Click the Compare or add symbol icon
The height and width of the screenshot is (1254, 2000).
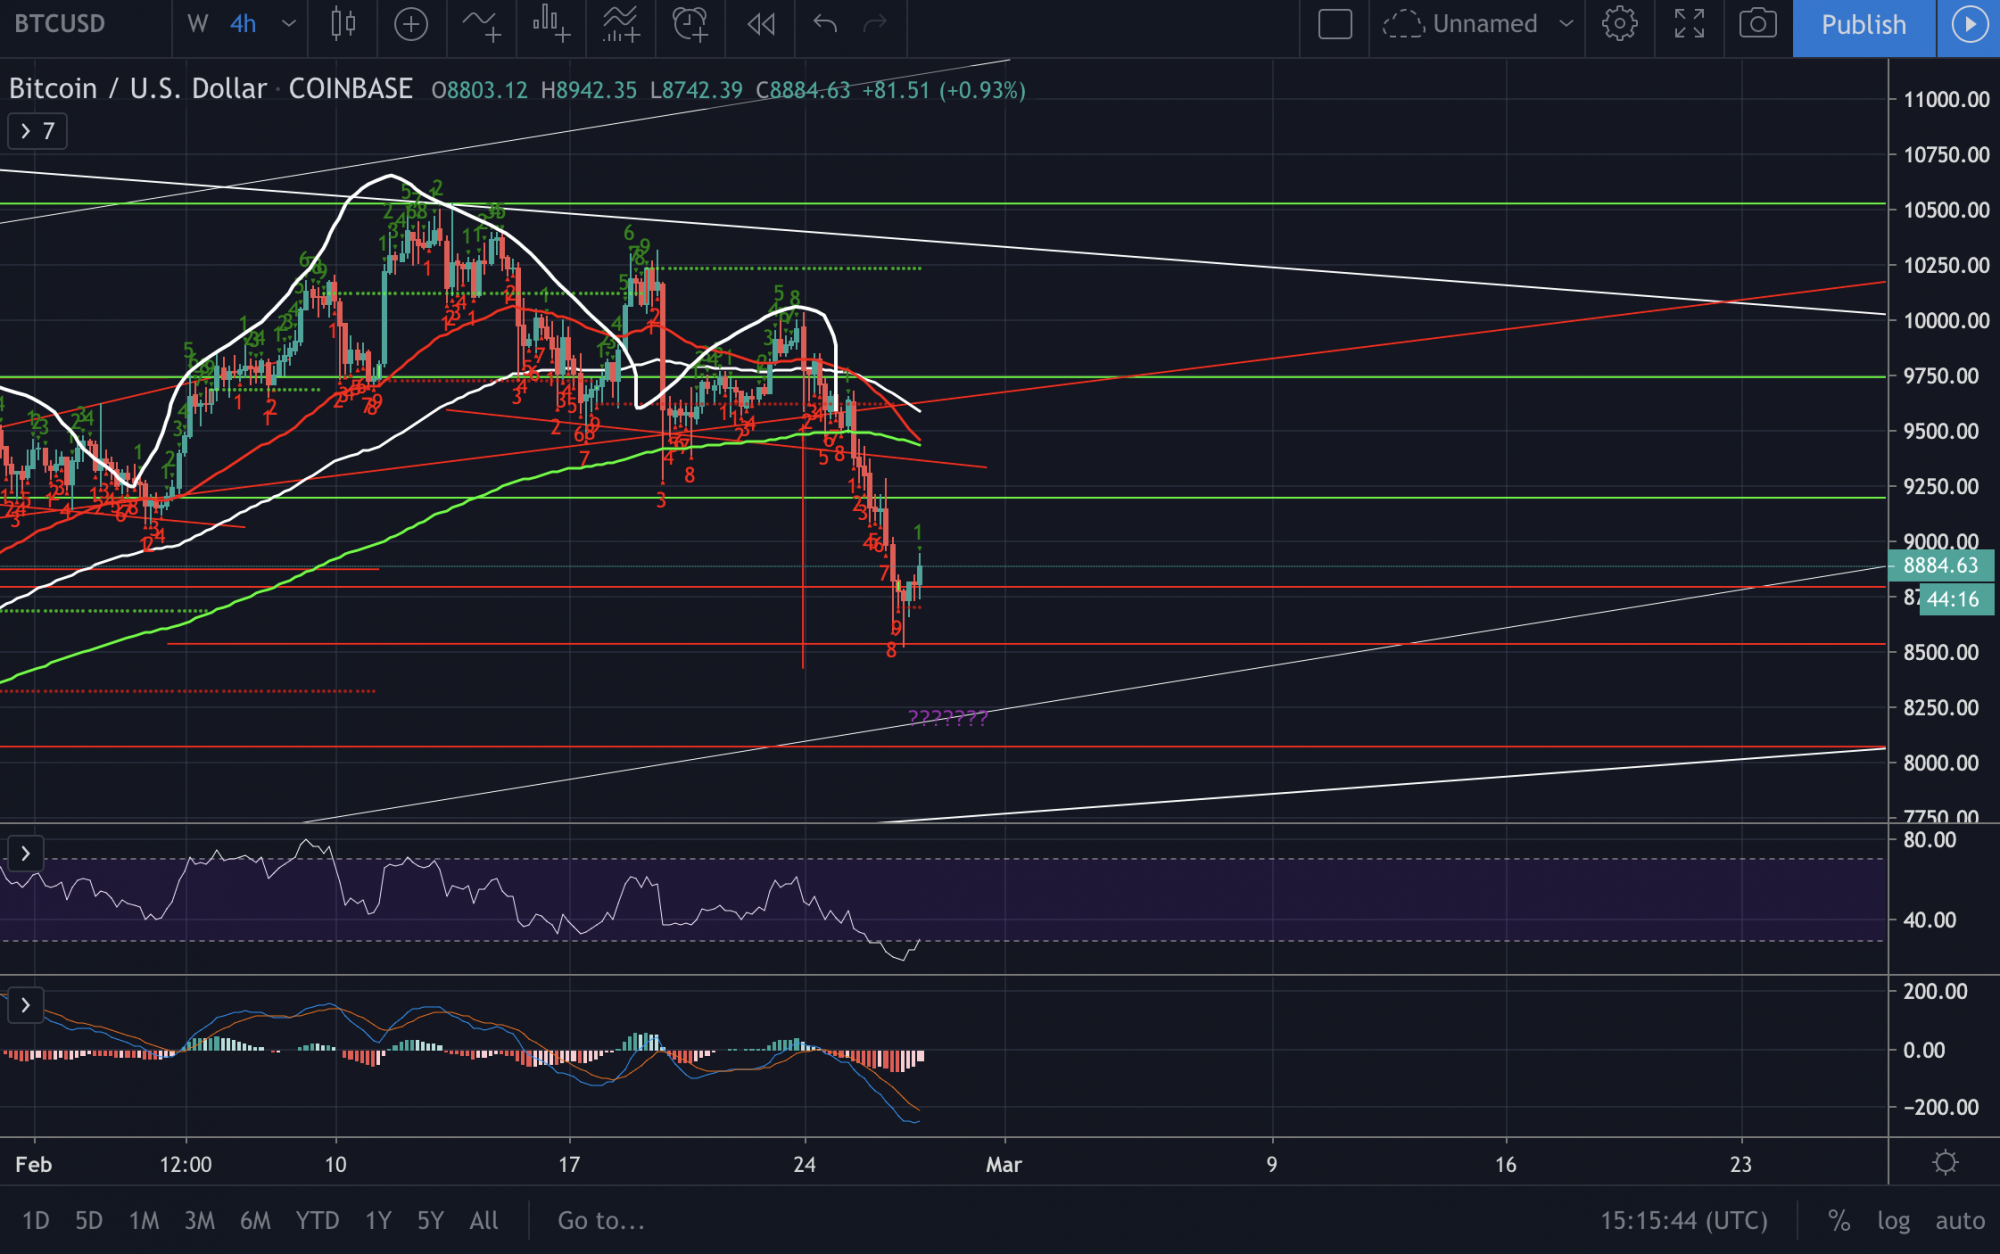(x=411, y=24)
